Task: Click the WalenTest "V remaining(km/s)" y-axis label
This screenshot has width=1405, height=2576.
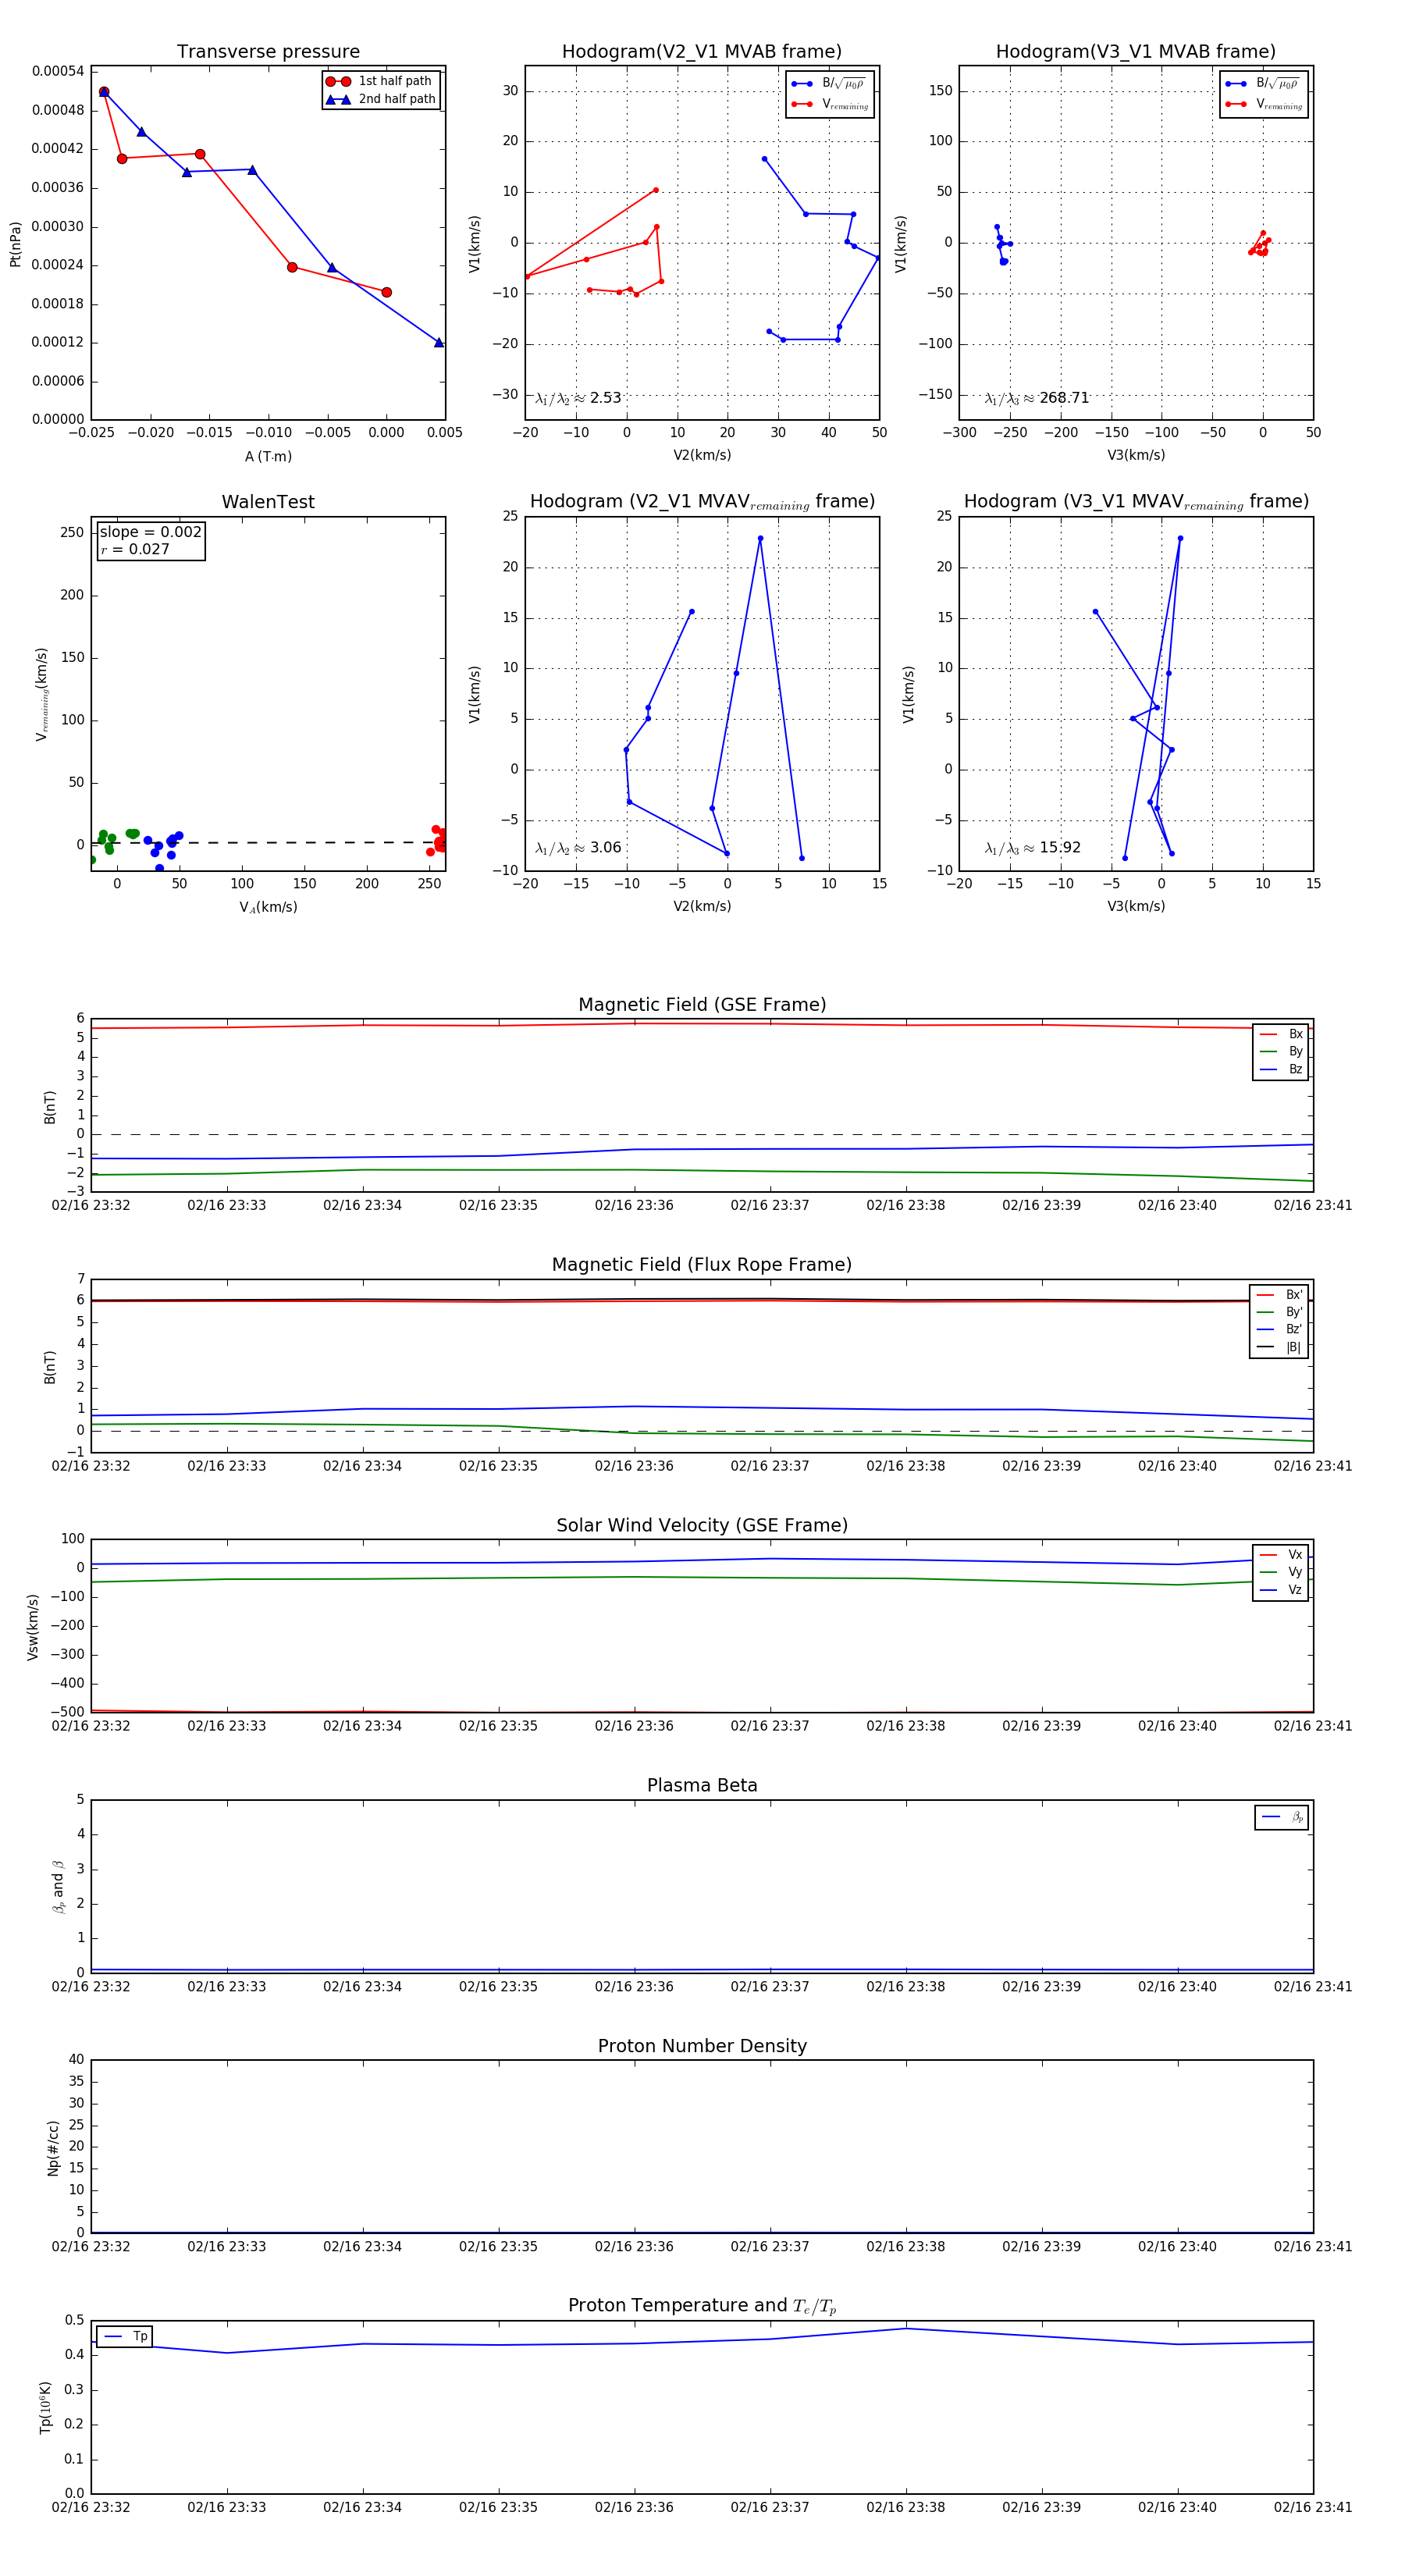Action: click(41, 694)
